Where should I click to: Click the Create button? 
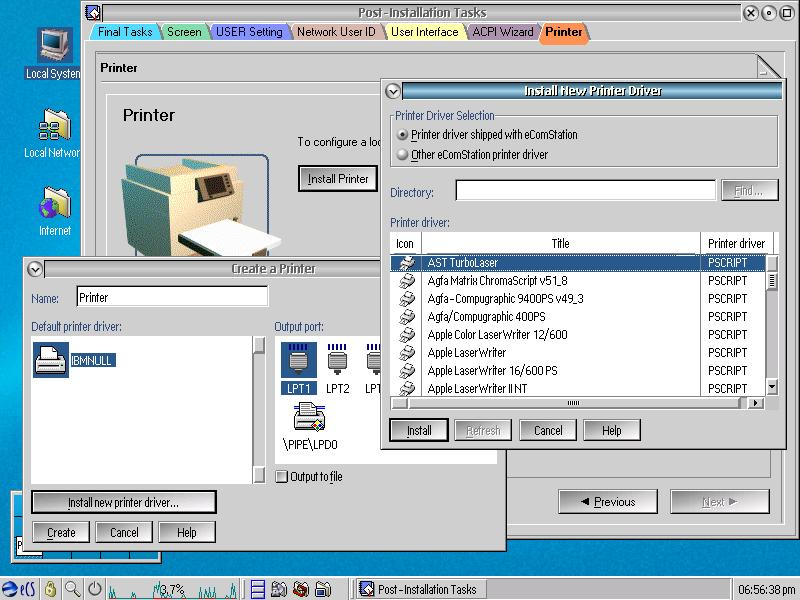point(61,533)
